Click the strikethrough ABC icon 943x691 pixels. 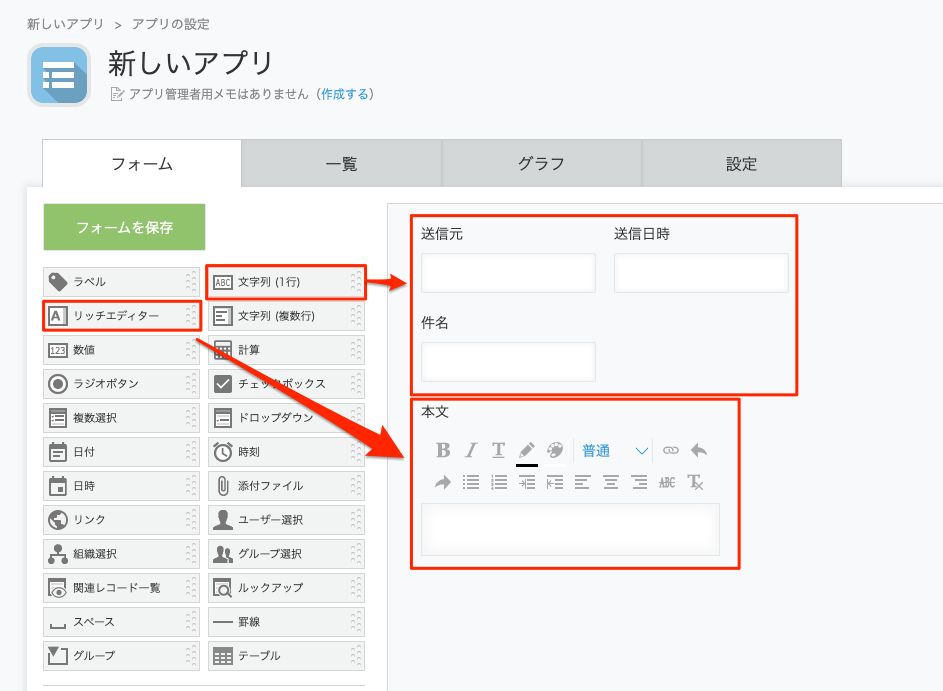click(667, 482)
